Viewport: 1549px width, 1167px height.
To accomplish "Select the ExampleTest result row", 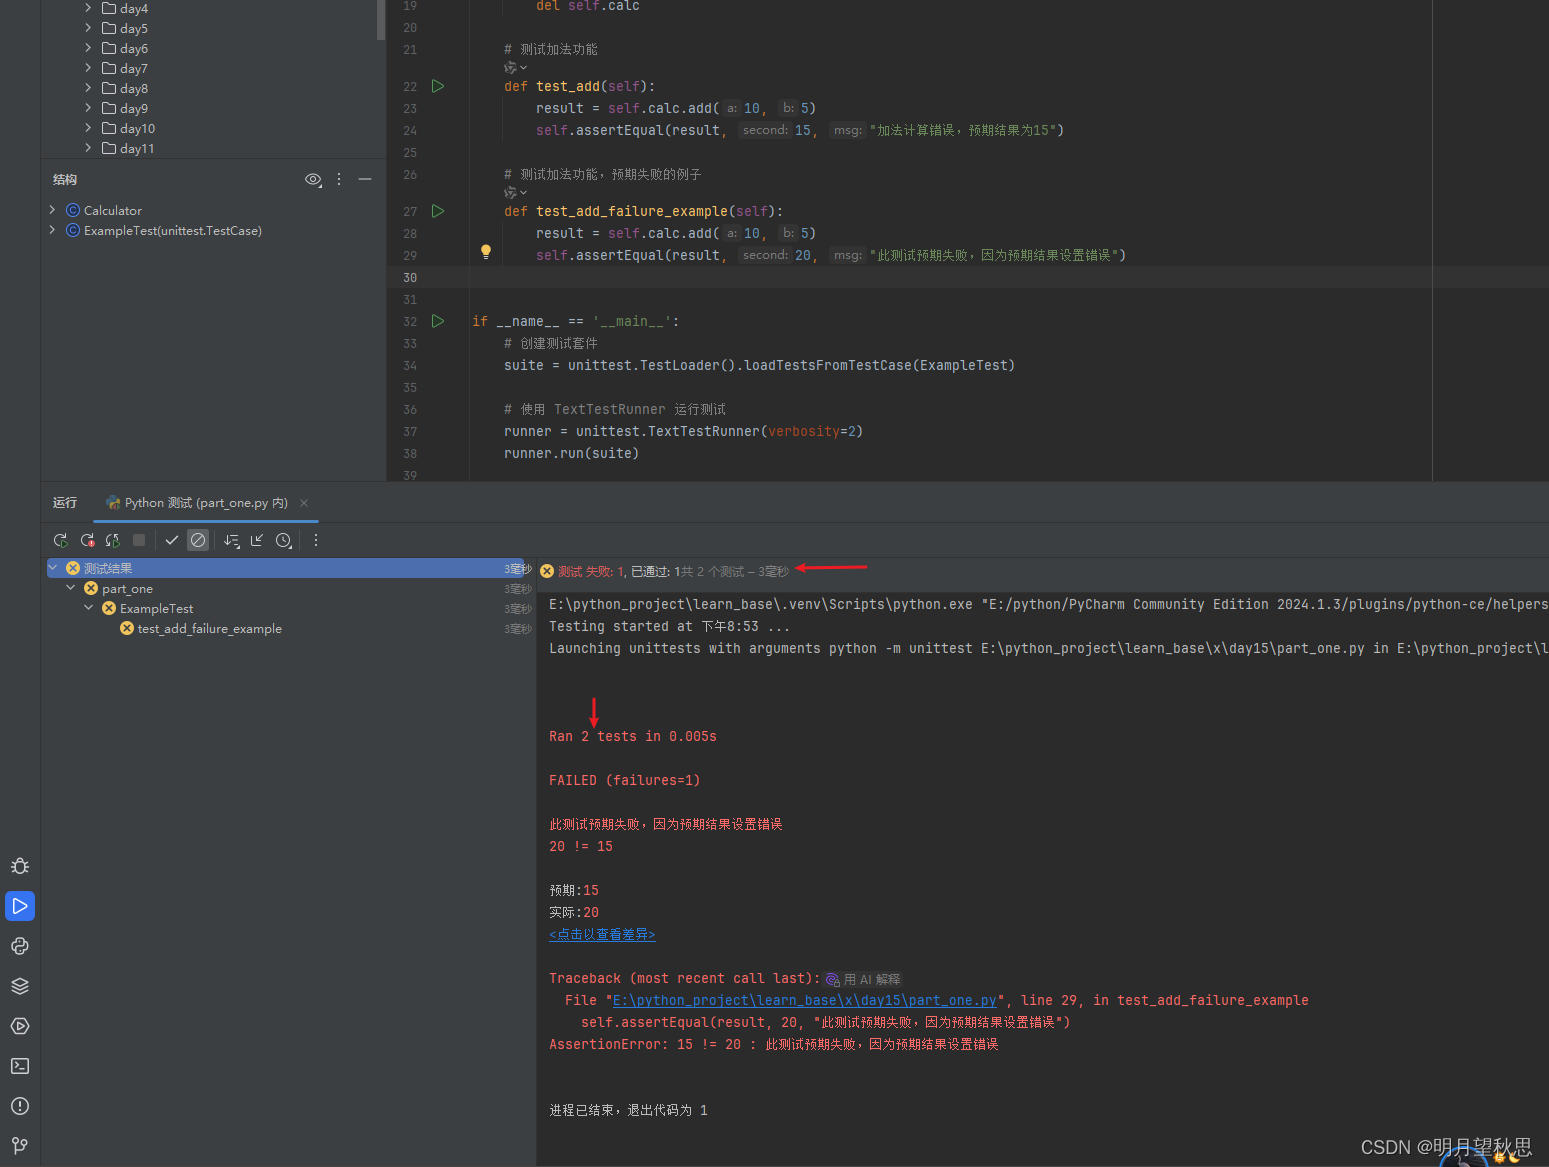I will pyautogui.click(x=156, y=609).
